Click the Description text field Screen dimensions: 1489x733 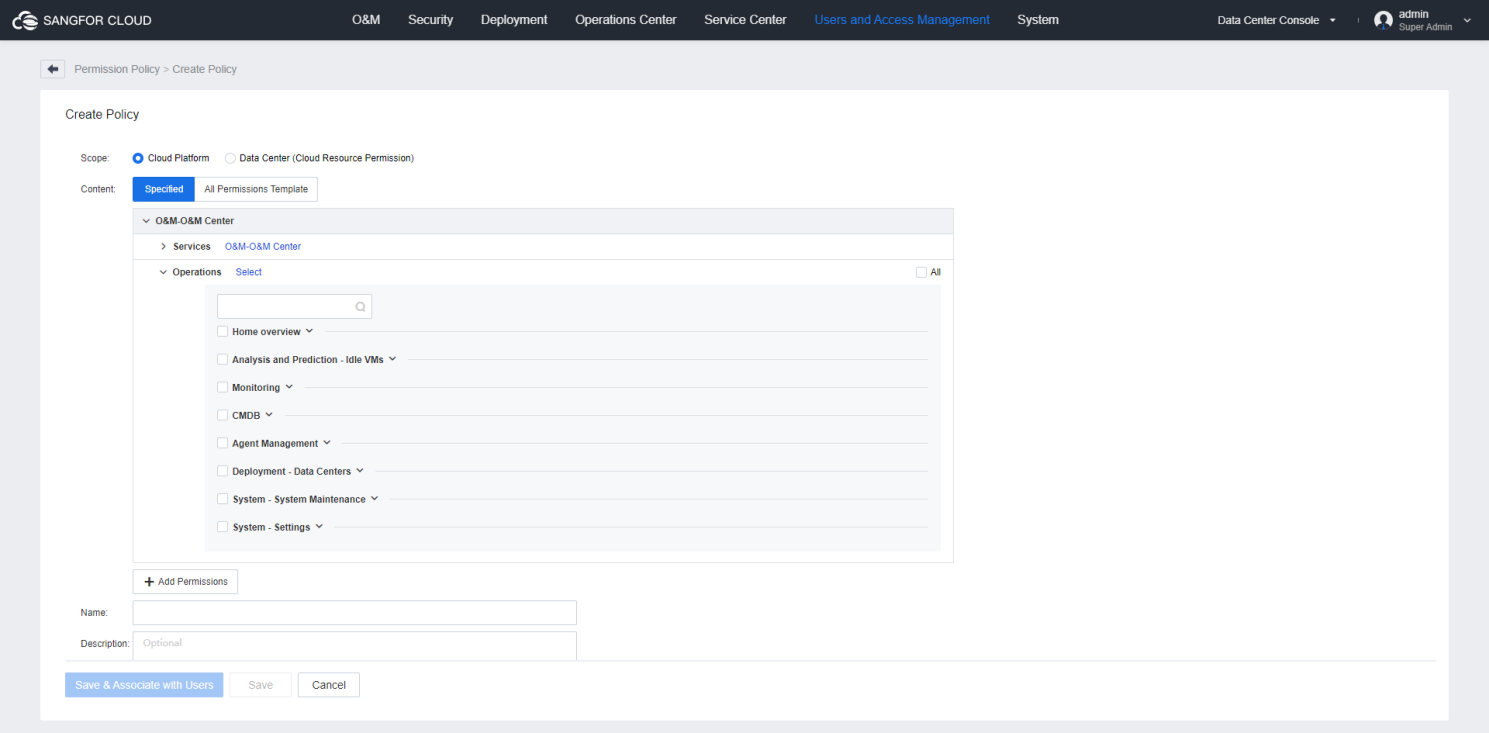coord(355,645)
